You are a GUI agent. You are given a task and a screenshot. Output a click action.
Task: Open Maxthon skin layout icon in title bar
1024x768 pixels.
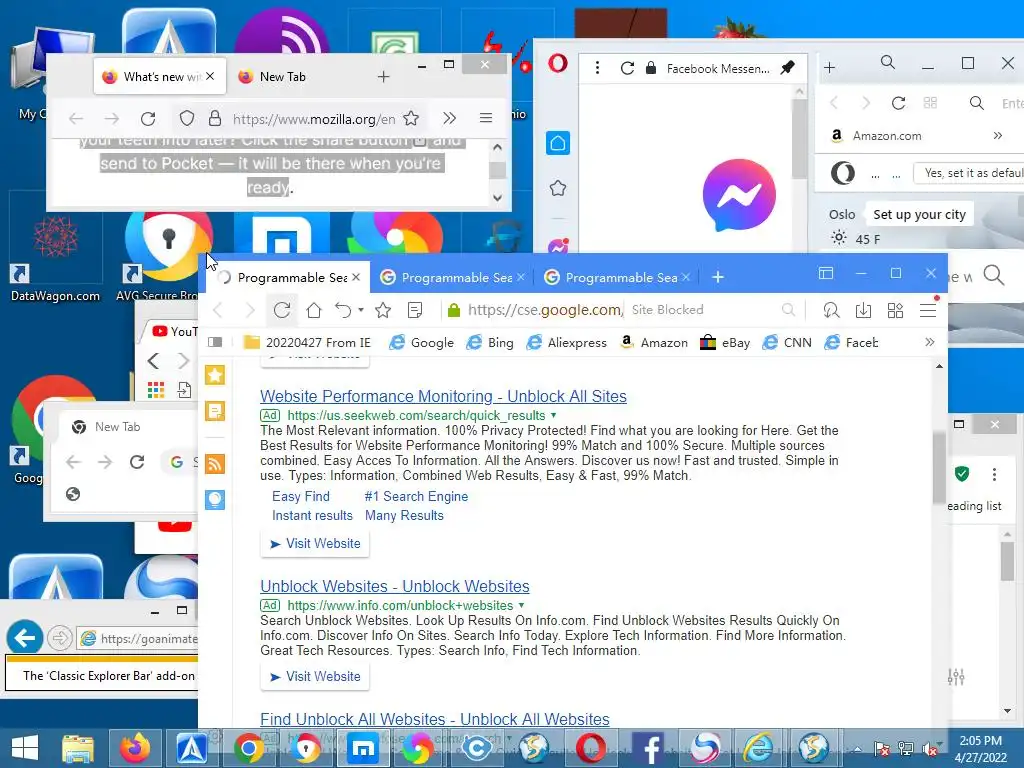(826, 274)
